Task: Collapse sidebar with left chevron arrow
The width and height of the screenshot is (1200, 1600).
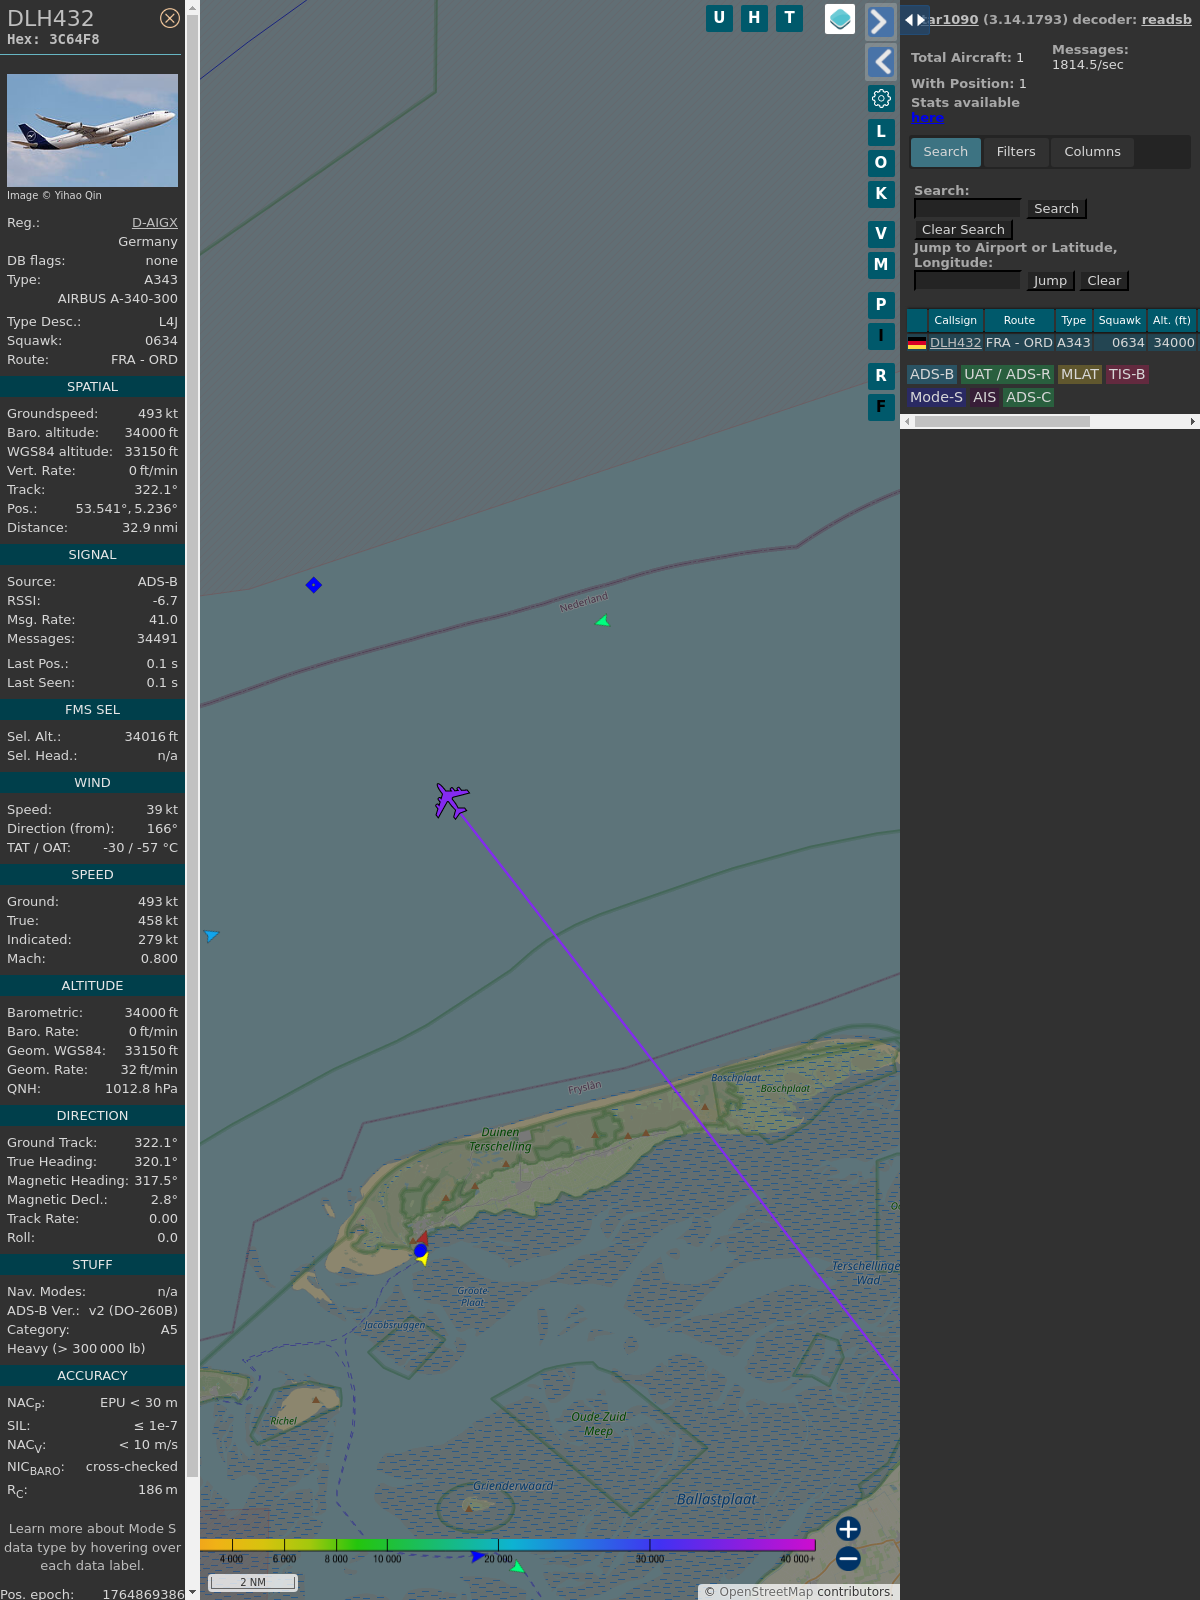Action: (881, 62)
